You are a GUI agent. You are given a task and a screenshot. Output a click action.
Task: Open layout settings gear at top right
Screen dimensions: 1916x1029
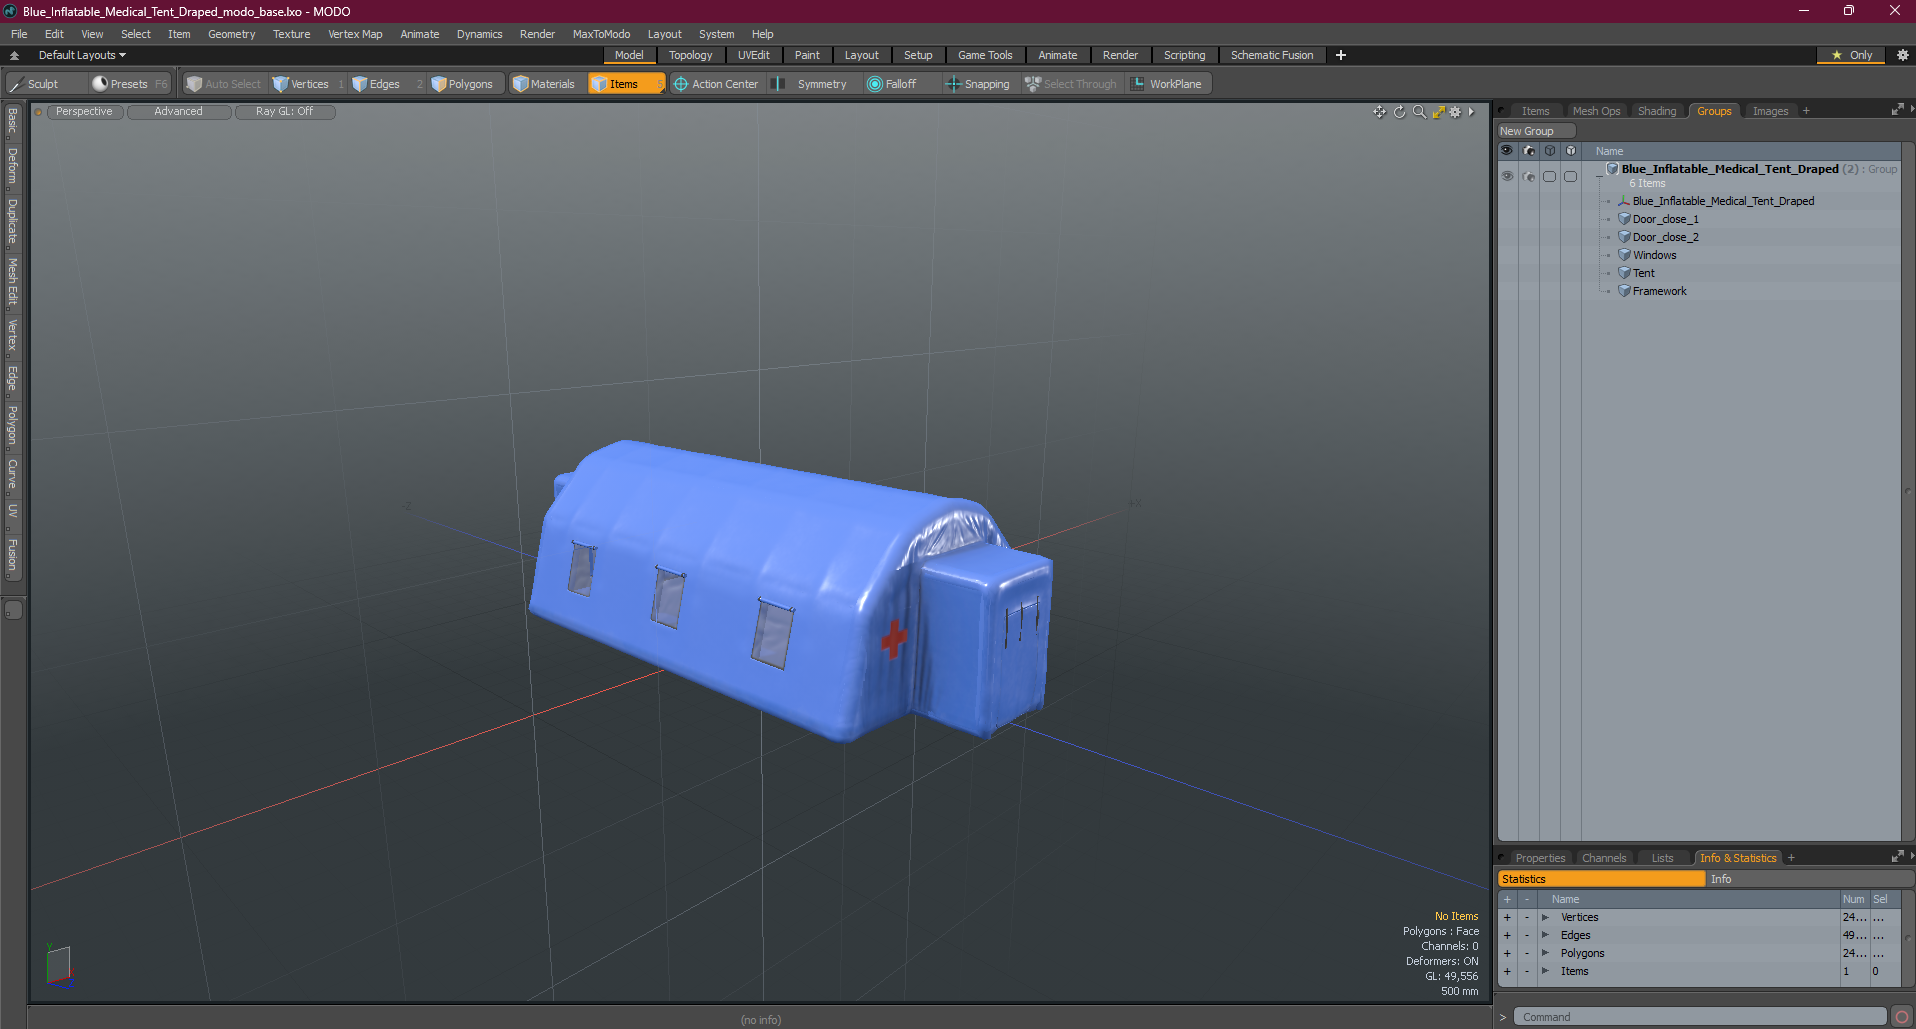click(1903, 55)
